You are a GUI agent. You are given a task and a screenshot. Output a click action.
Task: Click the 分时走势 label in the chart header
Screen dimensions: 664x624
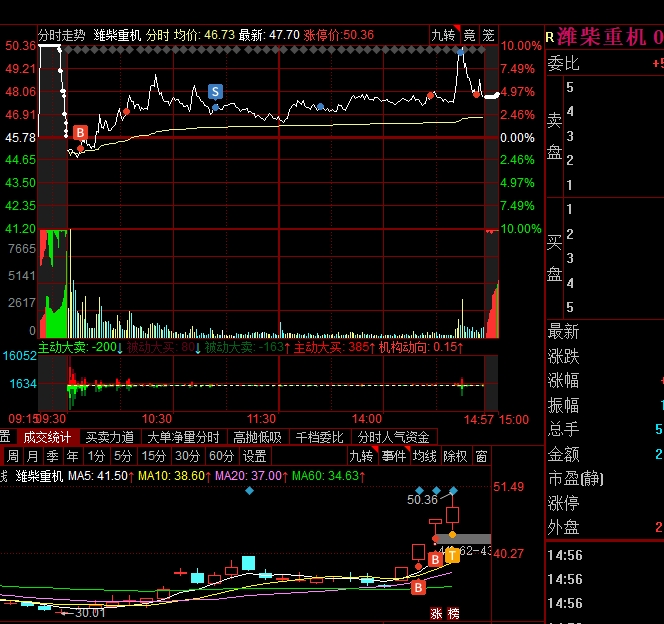(62, 35)
